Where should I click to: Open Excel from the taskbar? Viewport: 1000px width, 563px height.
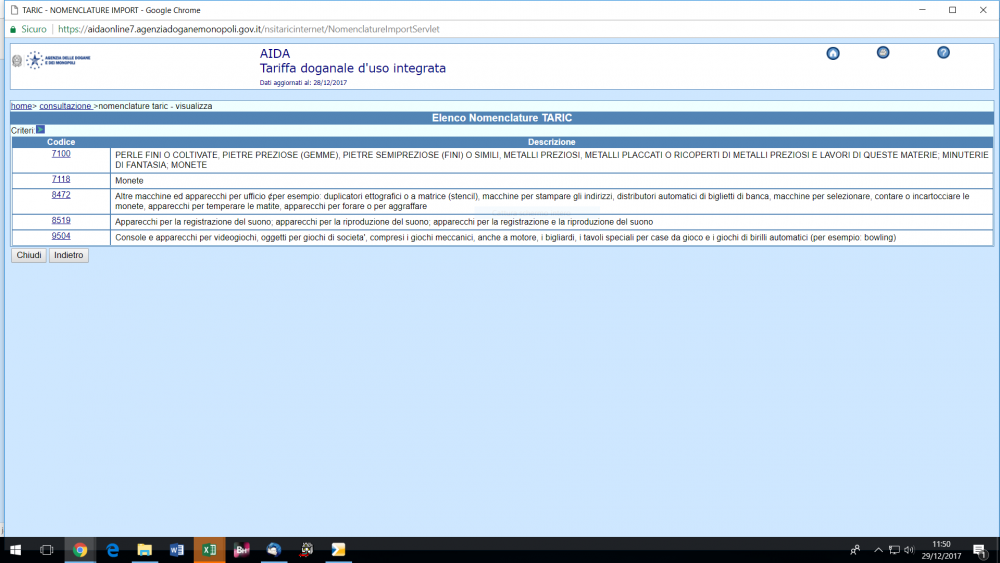click(x=209, y=550)
